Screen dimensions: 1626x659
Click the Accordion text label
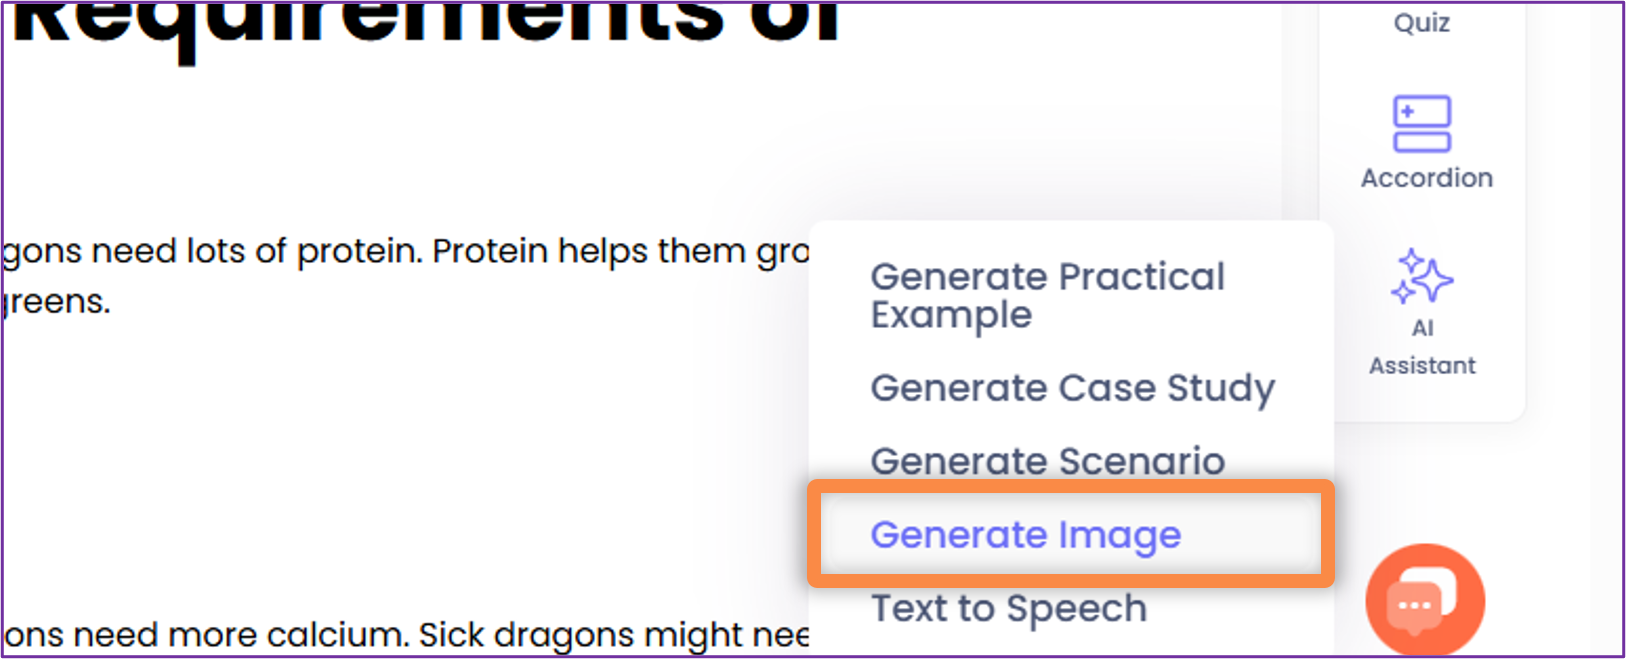1426,178
